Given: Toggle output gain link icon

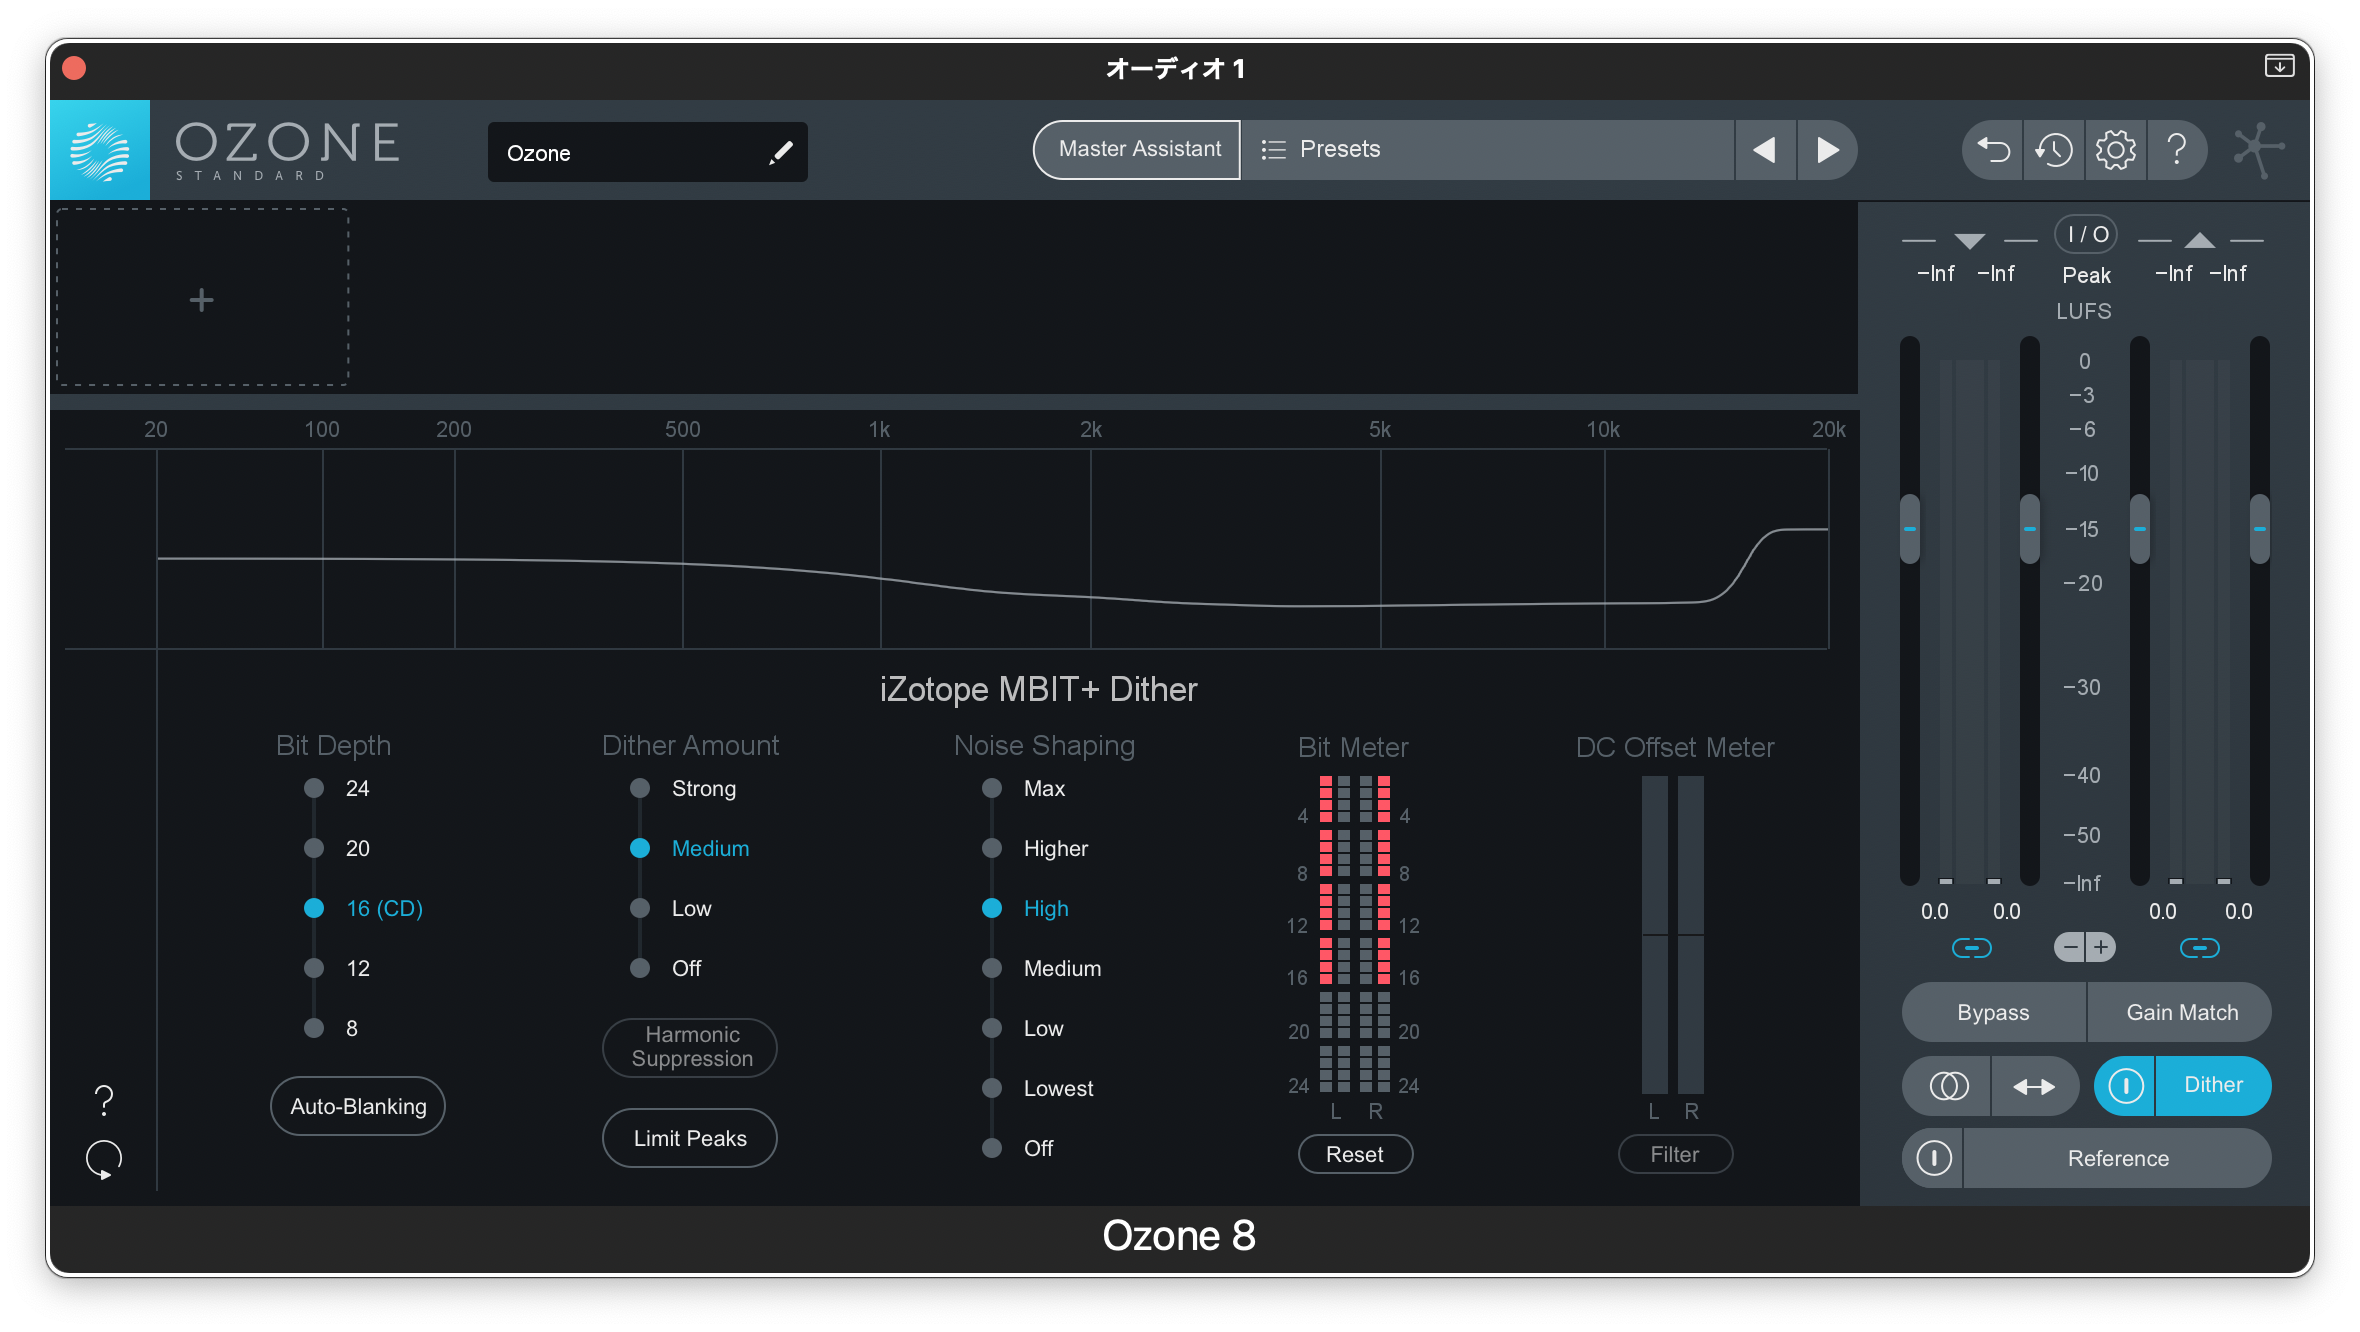Looking at the screenshot, I should (x=2199, y=947).
